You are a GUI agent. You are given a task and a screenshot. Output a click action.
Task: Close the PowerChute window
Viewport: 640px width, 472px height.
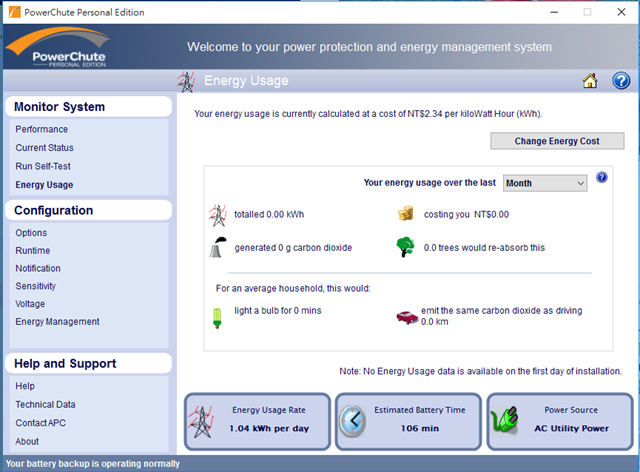(621, 12)
